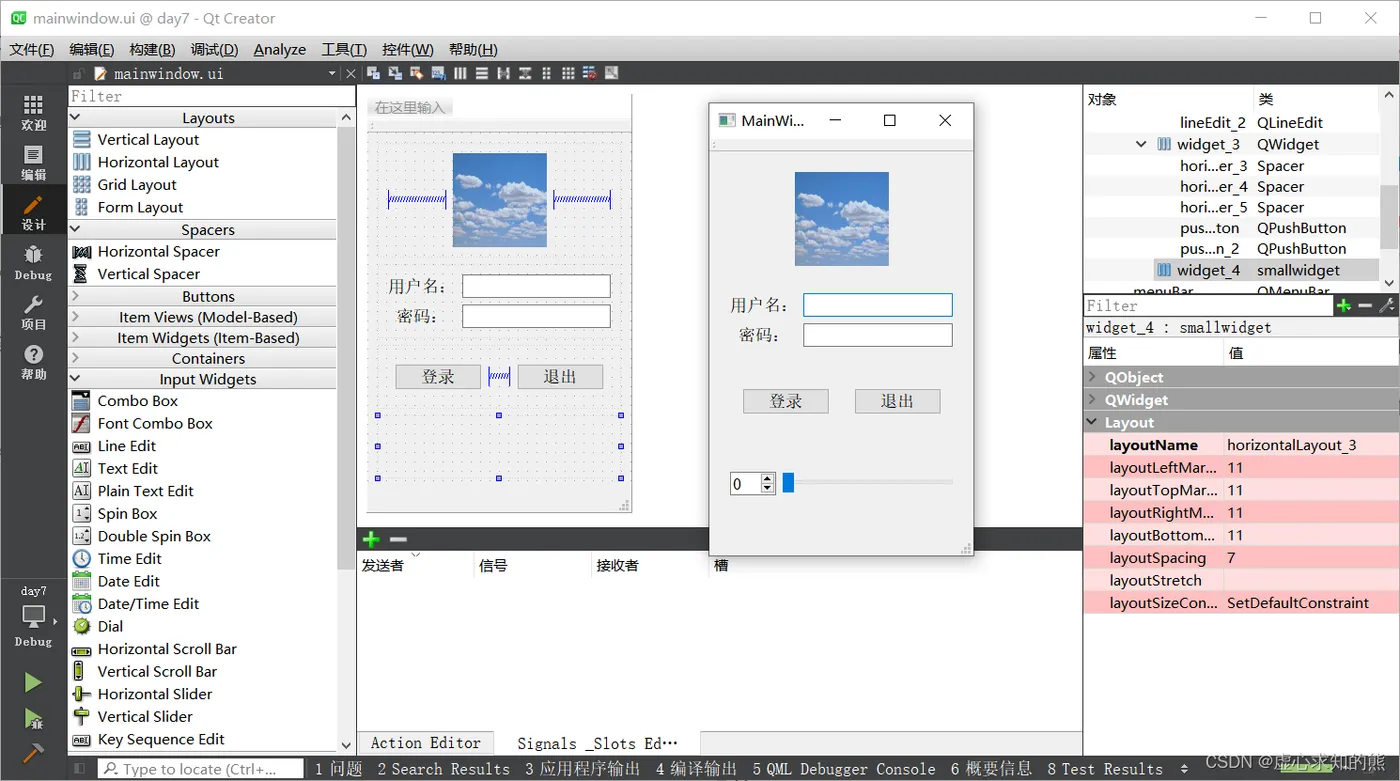Collapse the Spacers widget category
This screenshot has width=1400, height=781.
(x=76, y=229)
